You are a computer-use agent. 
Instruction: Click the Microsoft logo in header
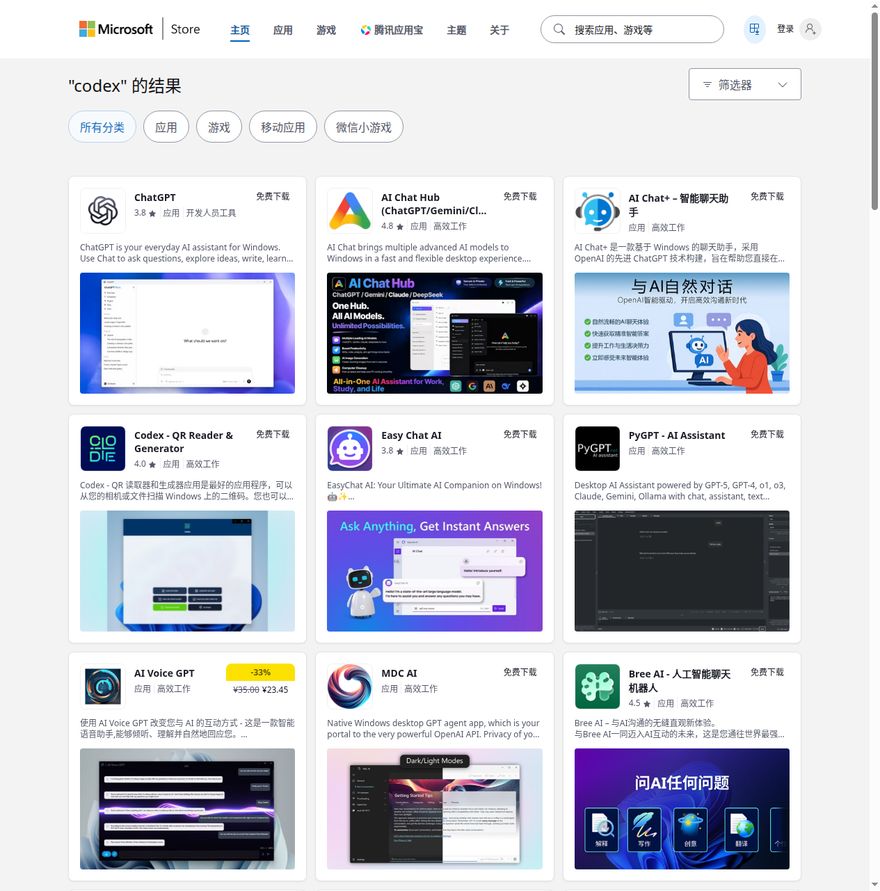click(x=116, y=29)
